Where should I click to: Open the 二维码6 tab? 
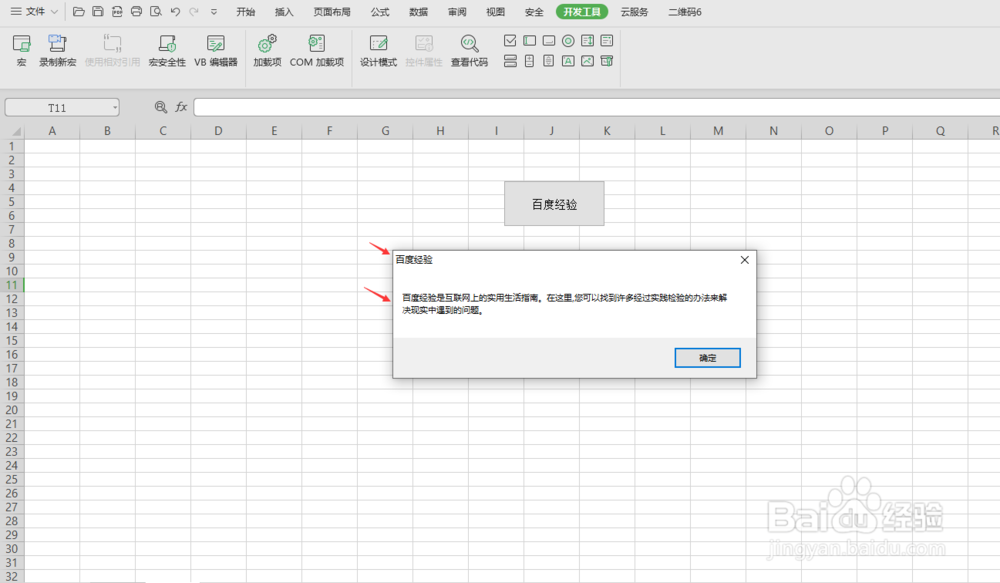click(x=685, y=11)
